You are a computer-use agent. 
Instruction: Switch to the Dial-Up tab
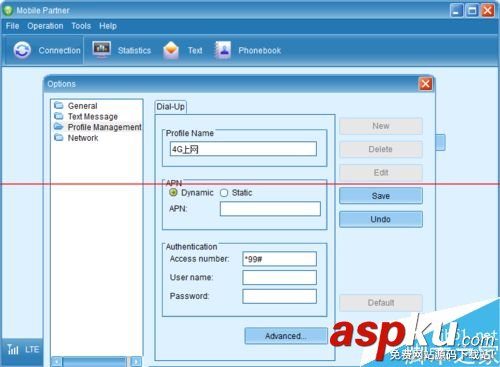click(170, 107)
